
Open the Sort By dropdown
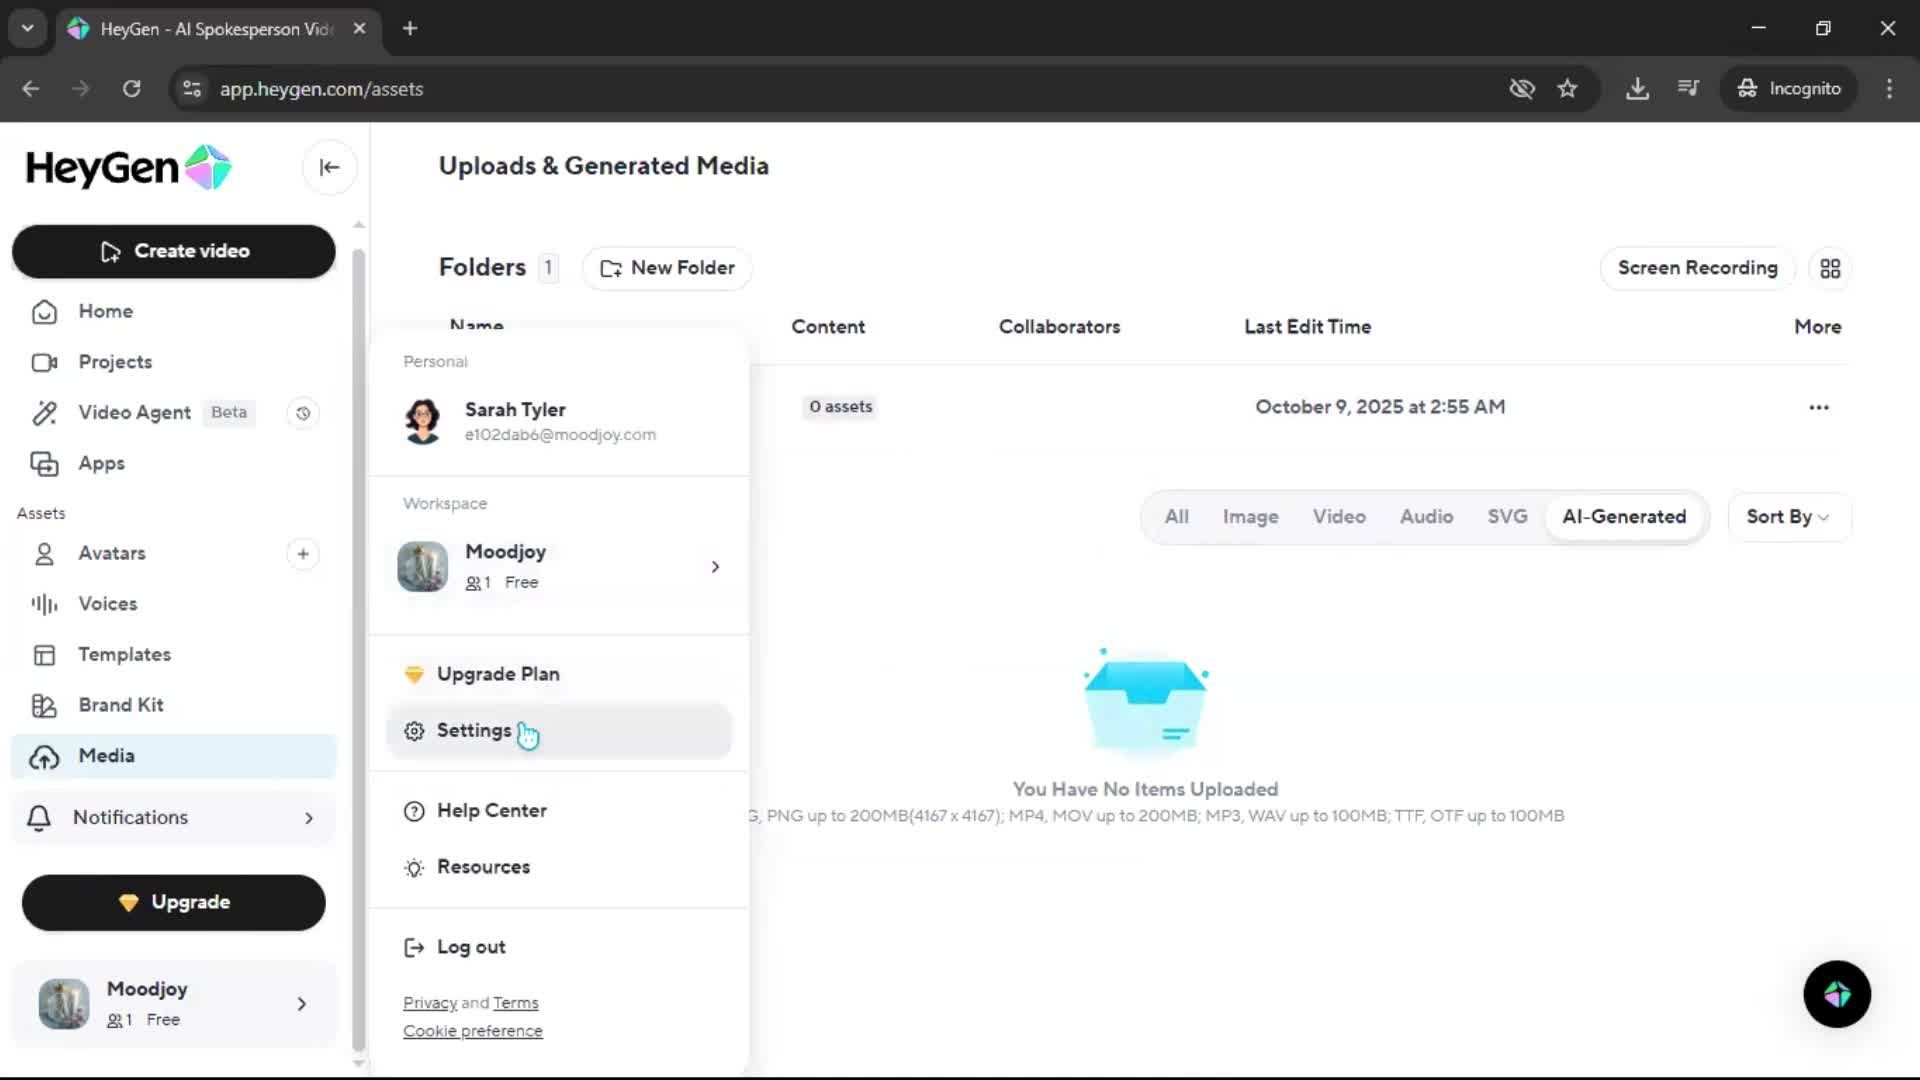[x=1787, y=517]
